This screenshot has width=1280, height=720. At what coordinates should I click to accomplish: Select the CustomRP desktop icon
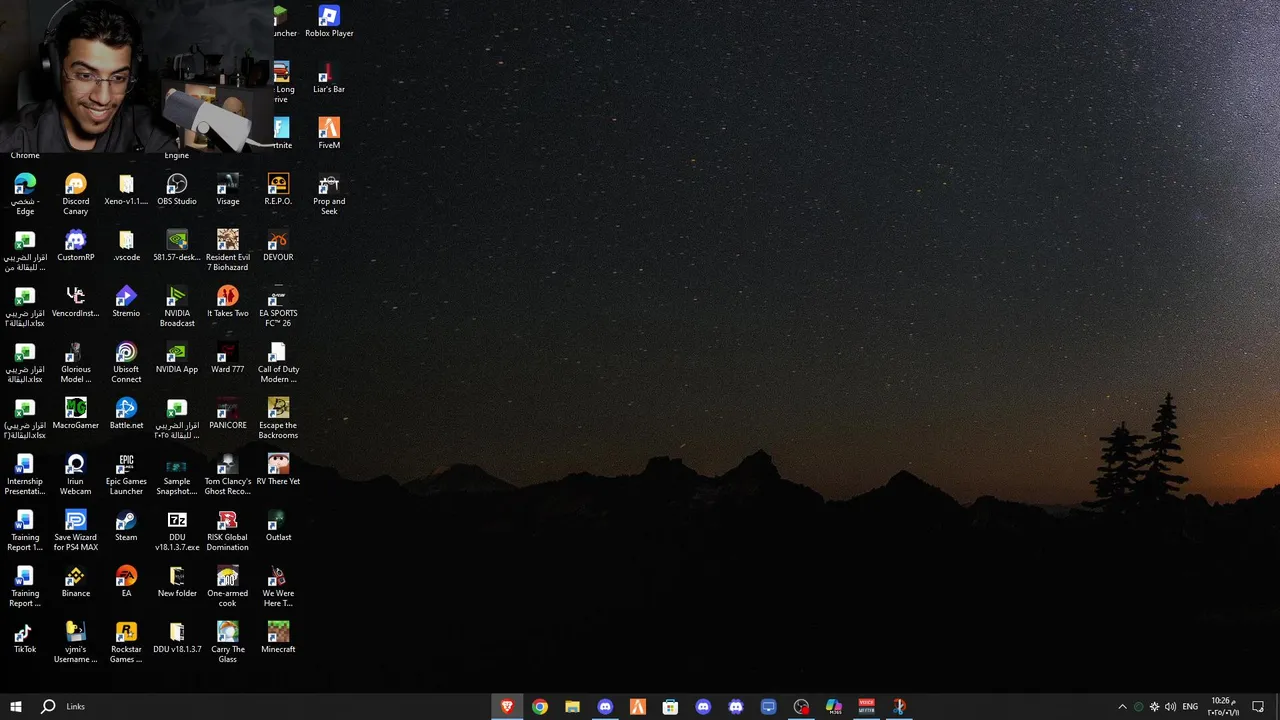click(x=76, y=246)
